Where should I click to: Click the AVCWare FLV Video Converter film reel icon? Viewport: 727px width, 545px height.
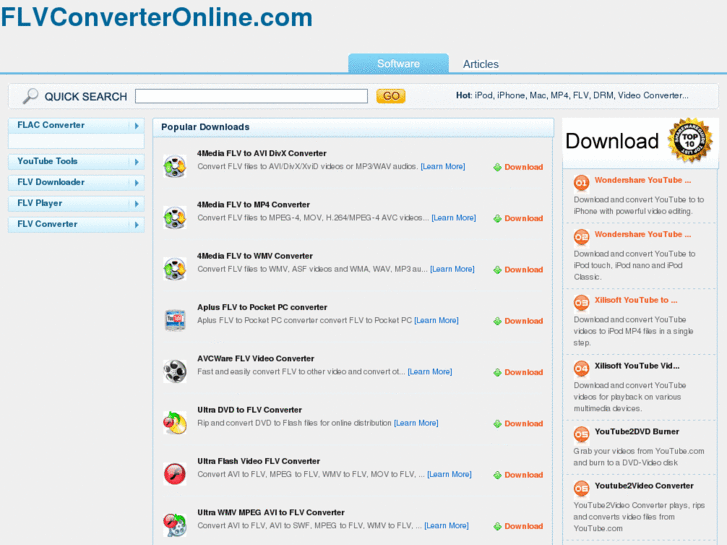click(x=175, y=372)
